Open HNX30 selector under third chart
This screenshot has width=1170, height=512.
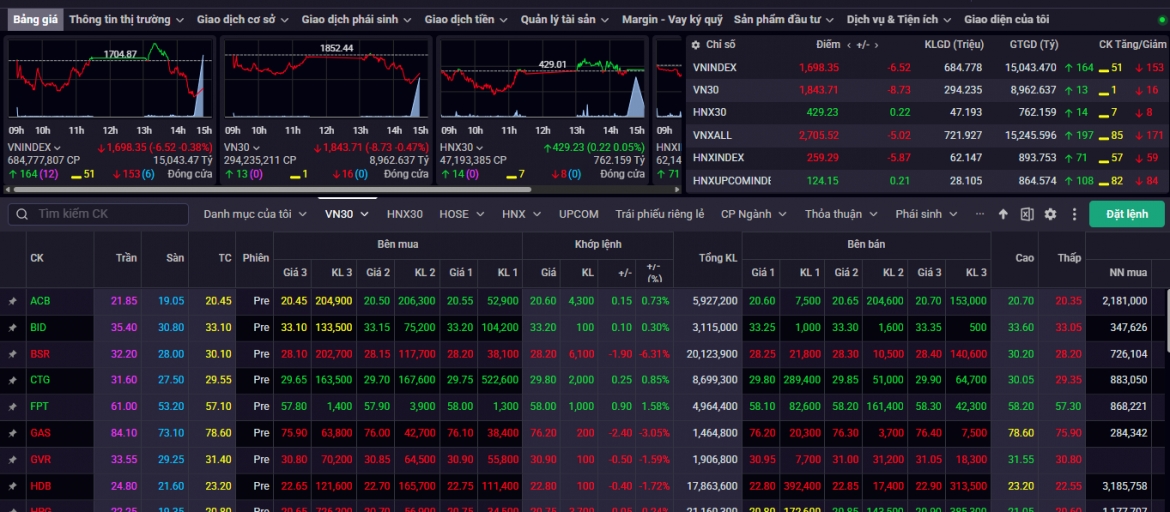462,148
